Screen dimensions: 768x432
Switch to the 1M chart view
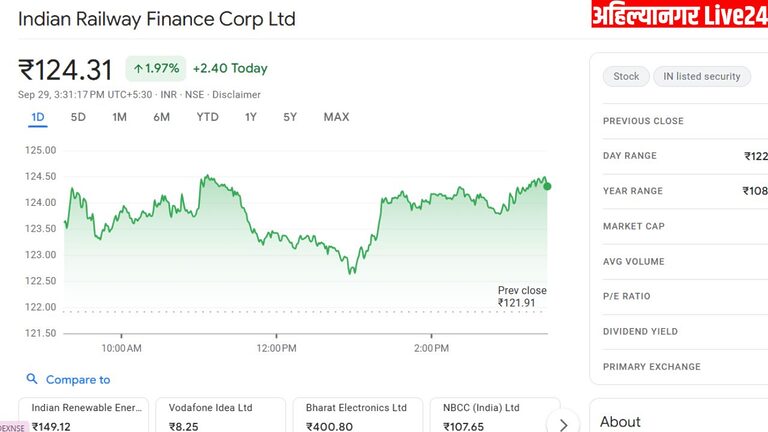pos(119,117)
